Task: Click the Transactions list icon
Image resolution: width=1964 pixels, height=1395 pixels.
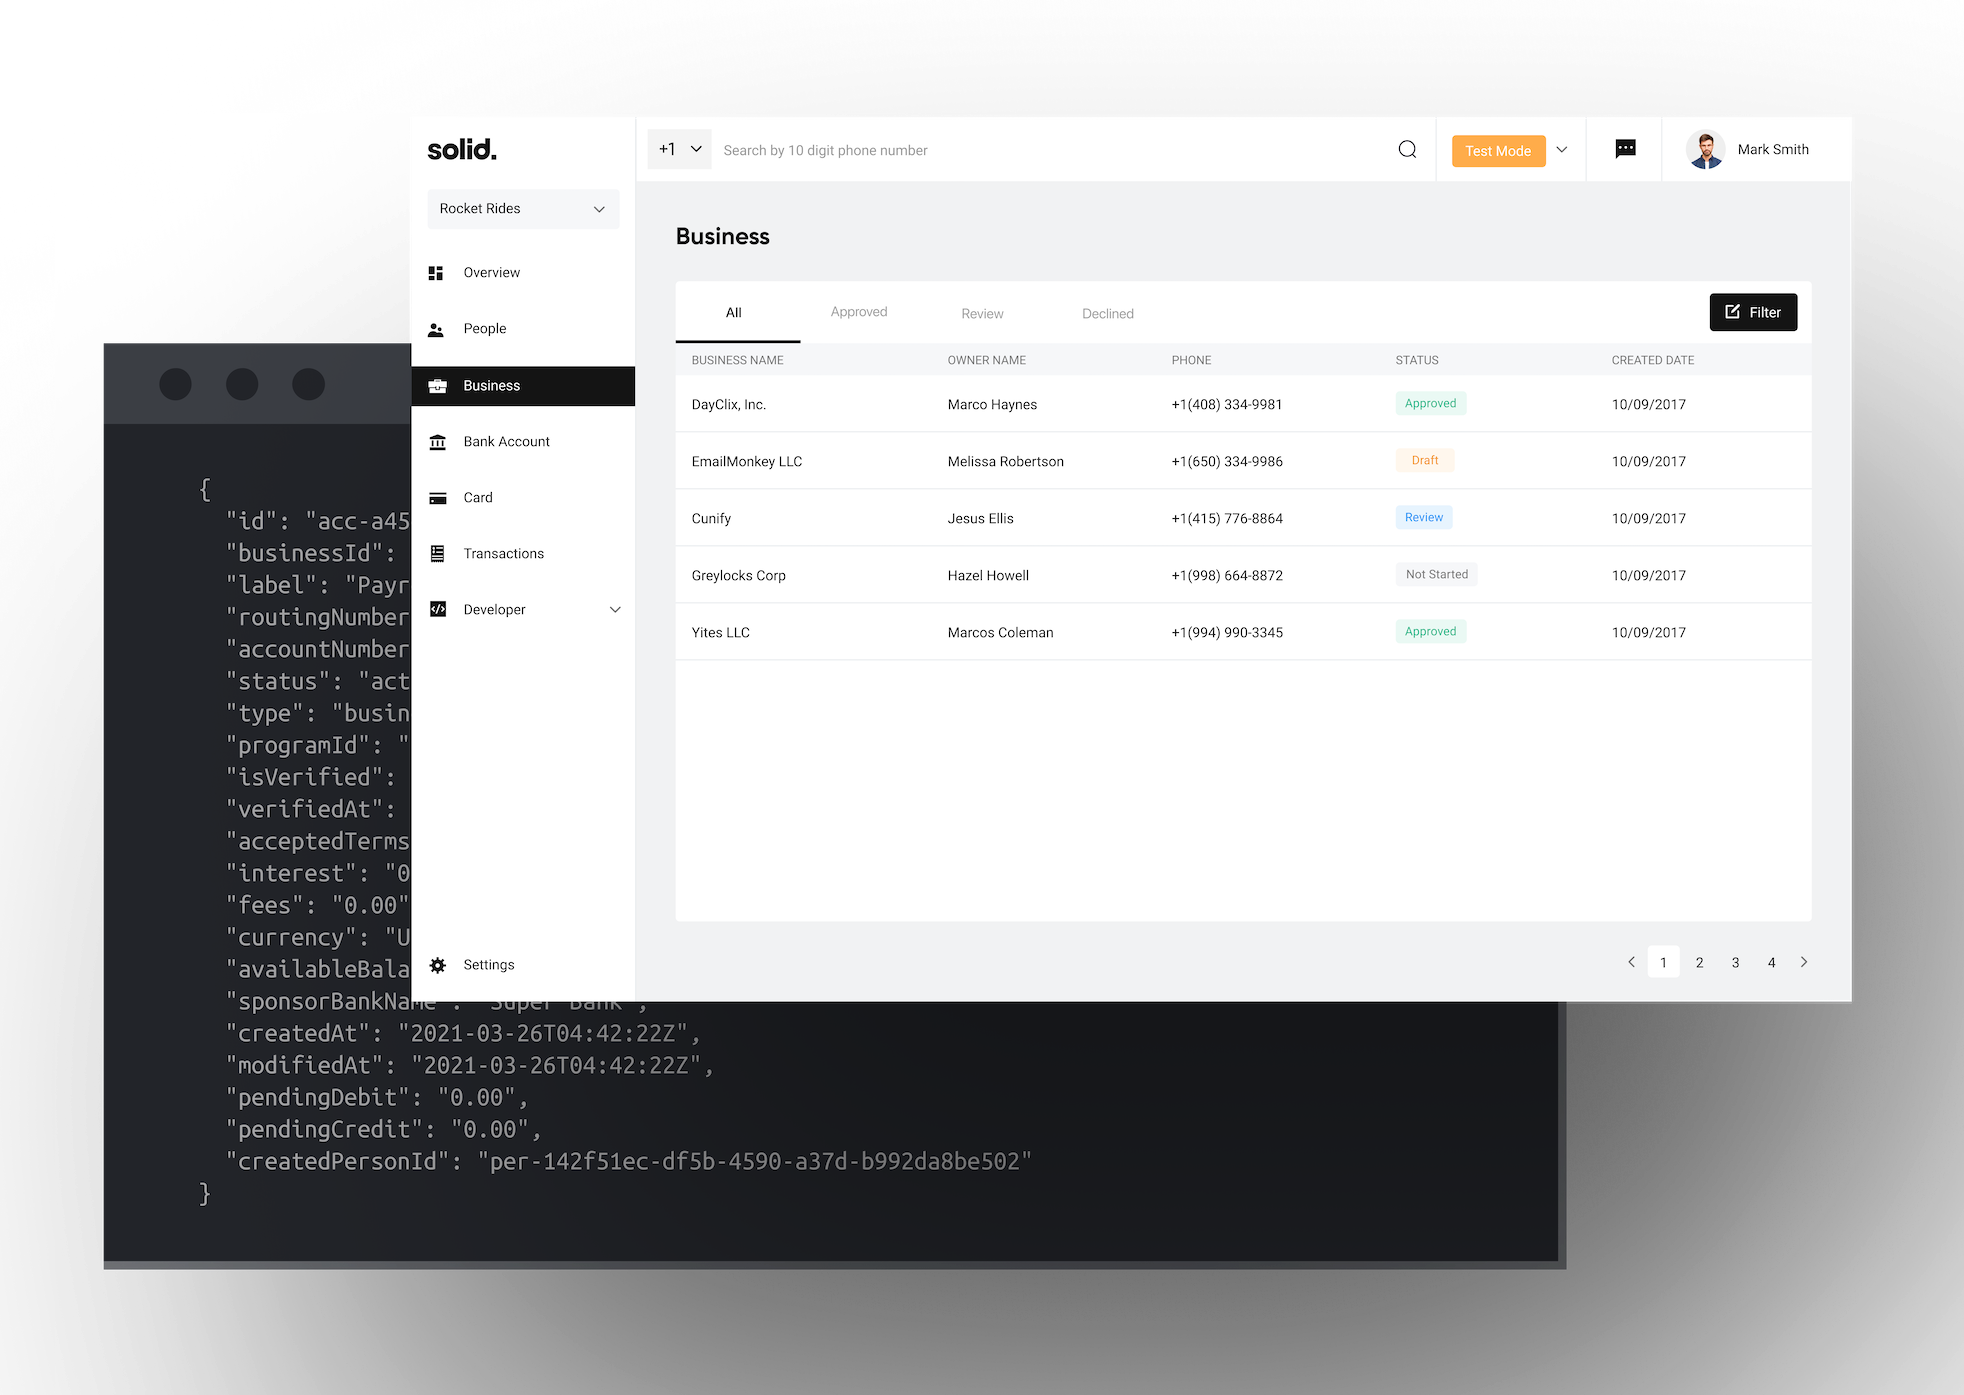Action: [x=437, y=554]
